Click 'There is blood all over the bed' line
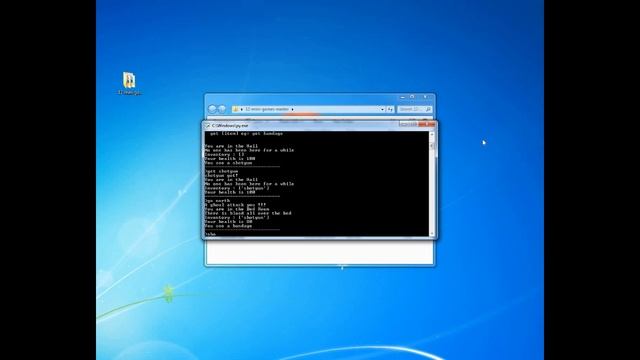 click(248, 213)
